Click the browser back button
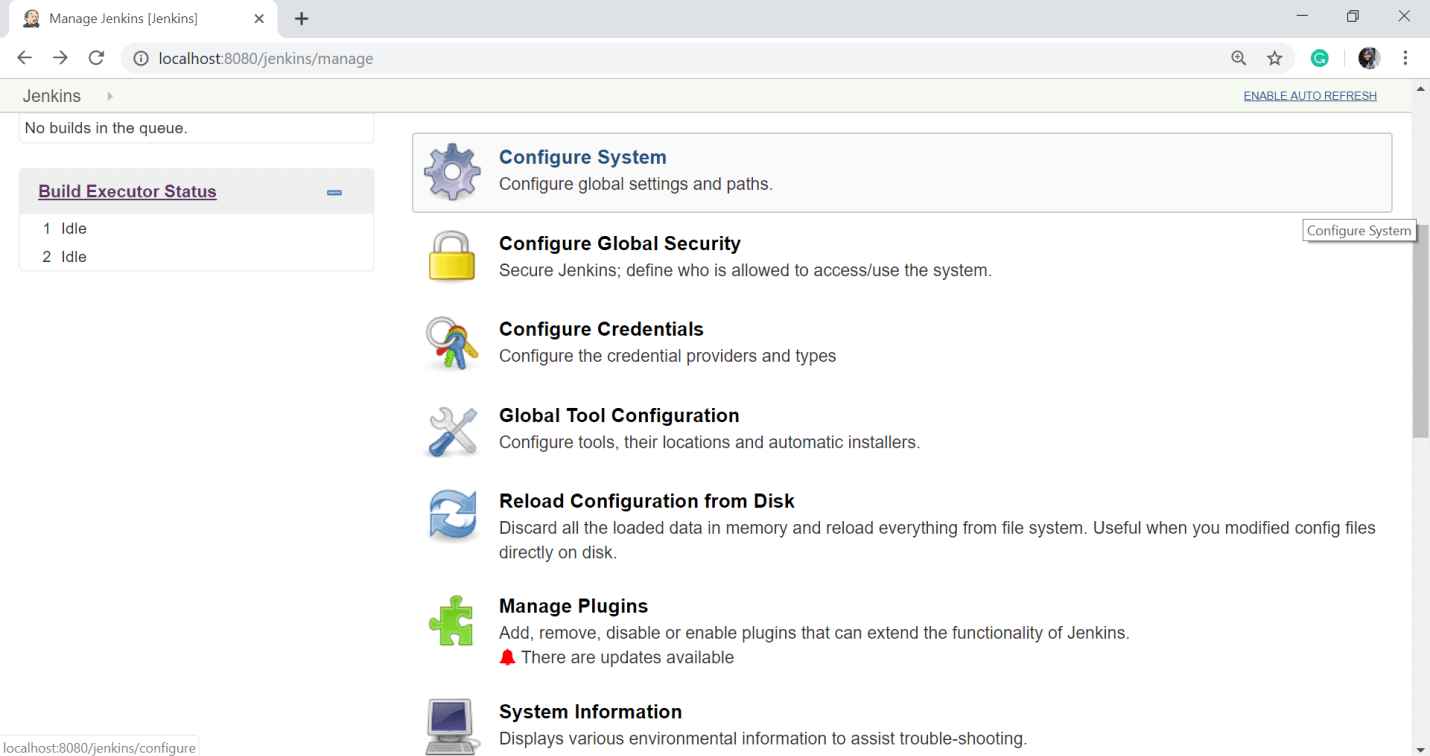1430x756 pixels. tap(25, 58)
